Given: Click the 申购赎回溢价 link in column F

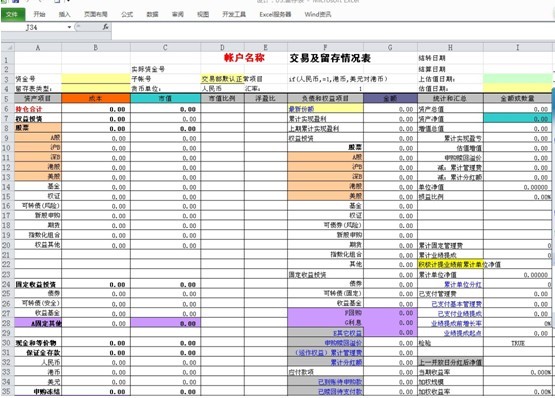Looking at the screenshot, I should [x=343, y=343].
